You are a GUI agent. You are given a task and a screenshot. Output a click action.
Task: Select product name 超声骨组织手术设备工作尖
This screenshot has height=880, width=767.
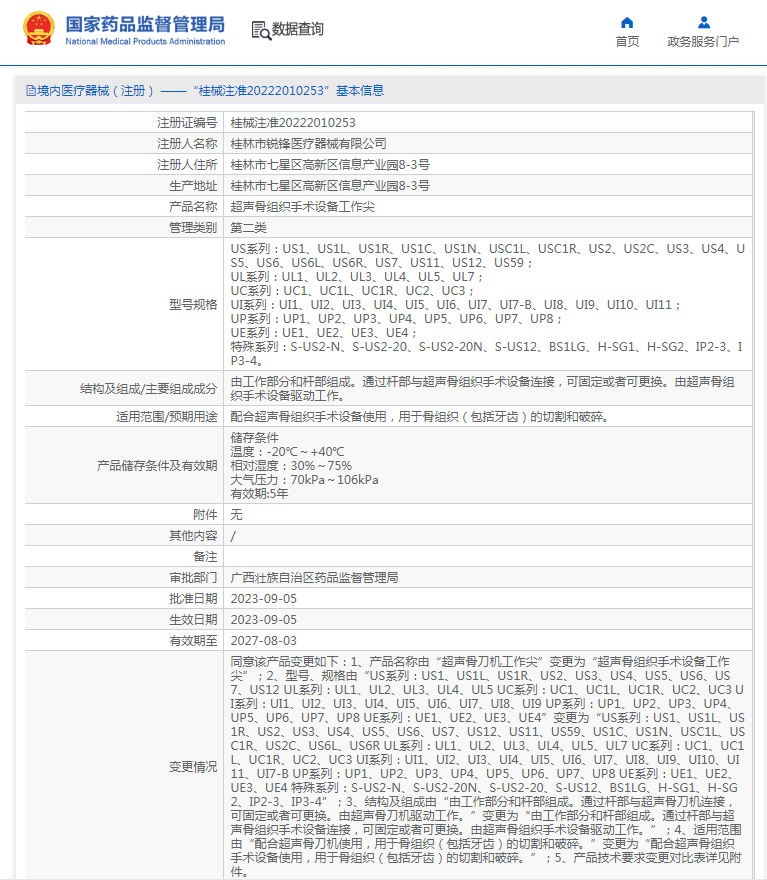(x=302, y=207)
